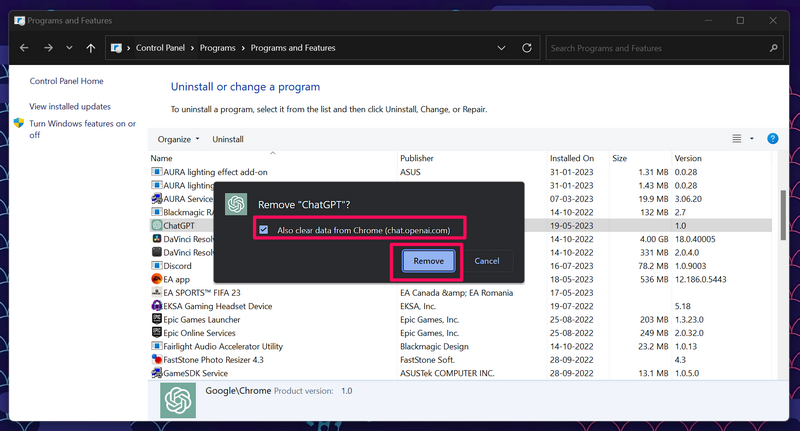This screenshot has height=431, width=800.
Task: Uncheck Also clear data from Chrome
Action: click(x=263, y=230)
